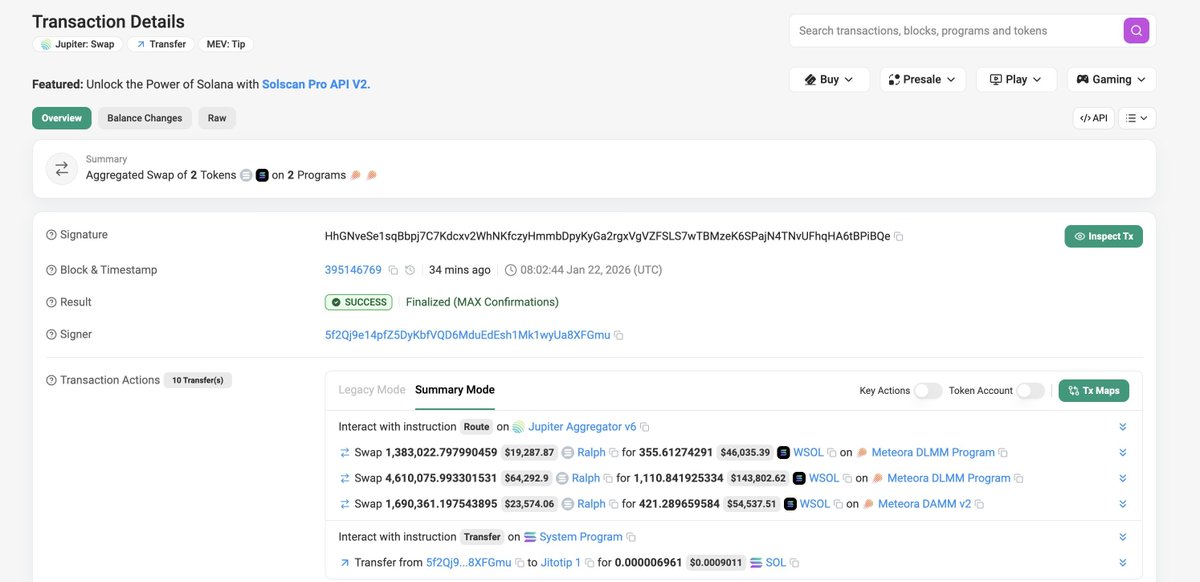Click WSOL token logo in 355.61274291 row
Viewport: 1200px width, 582px height.
click(784, 453)
